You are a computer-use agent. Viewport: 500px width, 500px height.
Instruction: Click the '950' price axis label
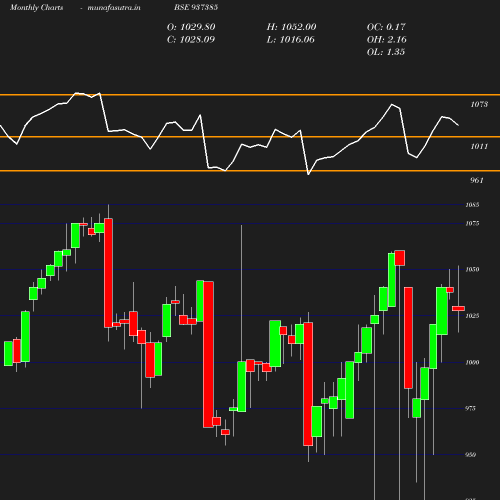[x=470, y=455]
